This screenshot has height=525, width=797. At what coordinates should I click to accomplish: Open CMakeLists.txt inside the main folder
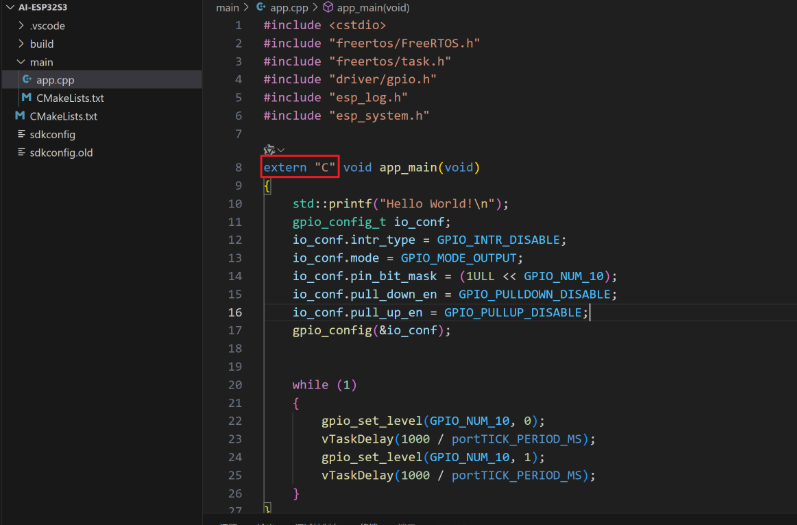(70, 98)
